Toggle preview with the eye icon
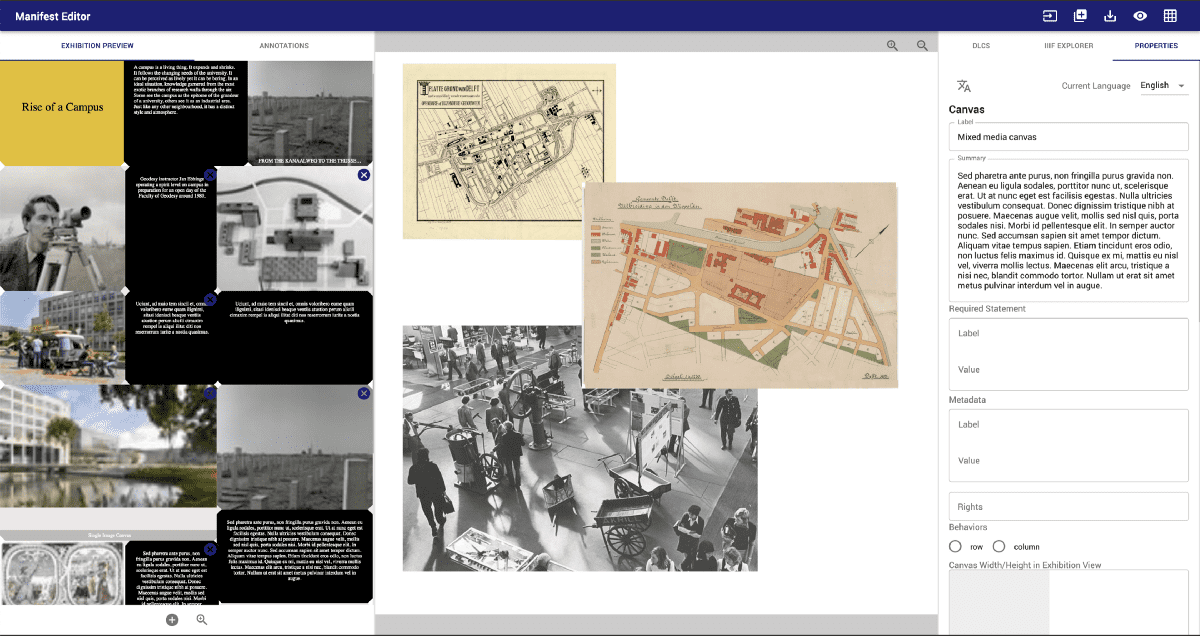The width and height of the screenshot is (1200, 636). tap(1140, 16)
